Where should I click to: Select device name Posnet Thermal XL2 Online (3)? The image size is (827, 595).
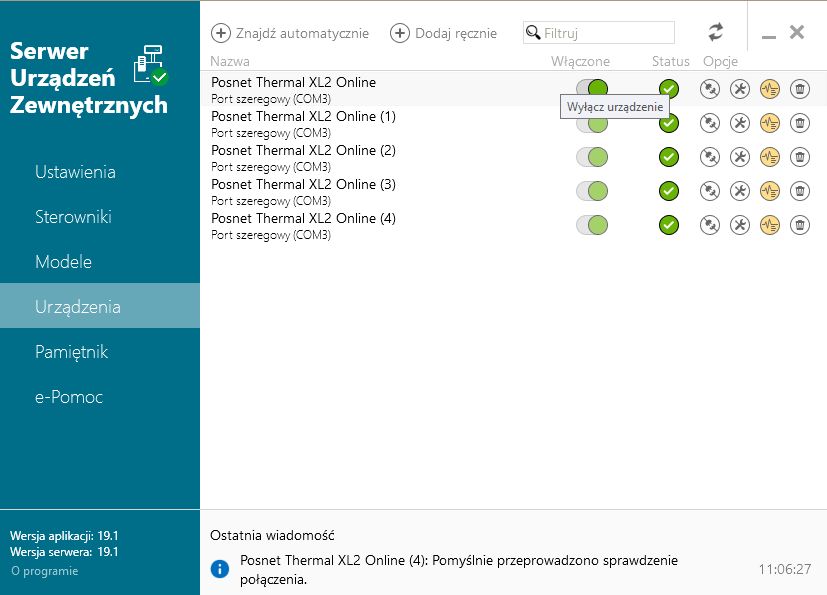click(x=303, y=184)
